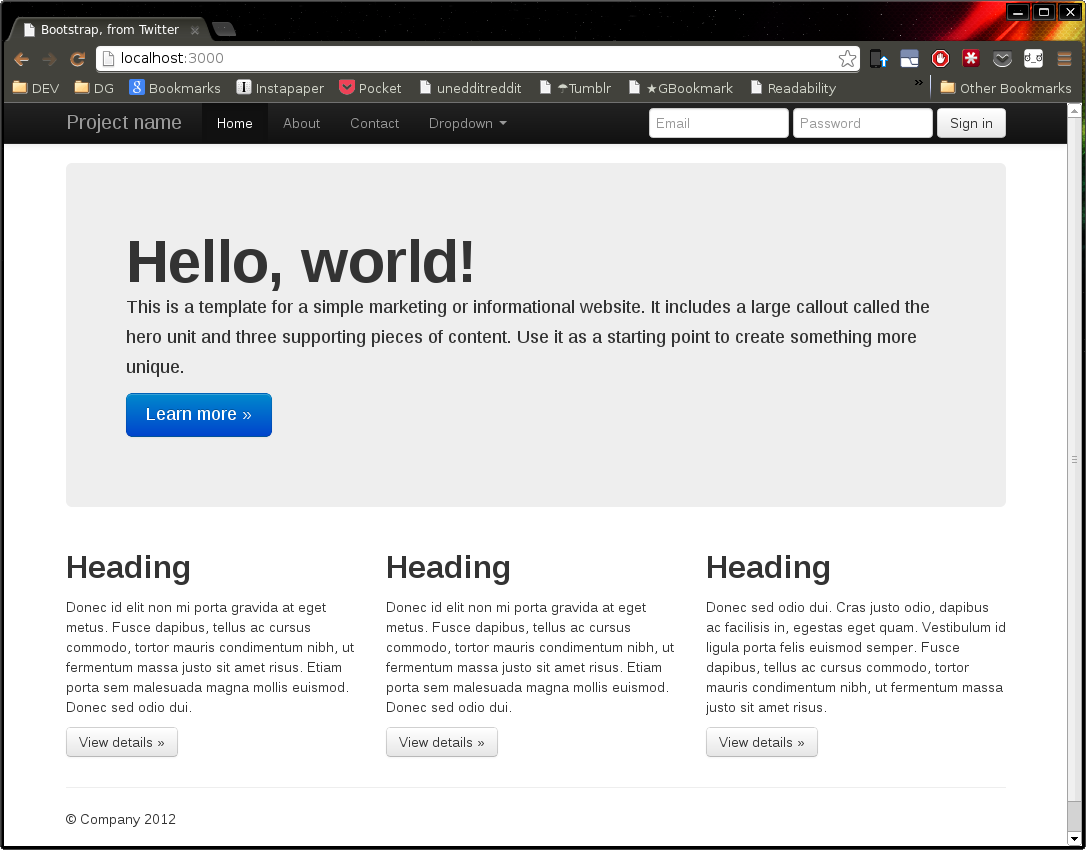Click the Sign in button

970,123
